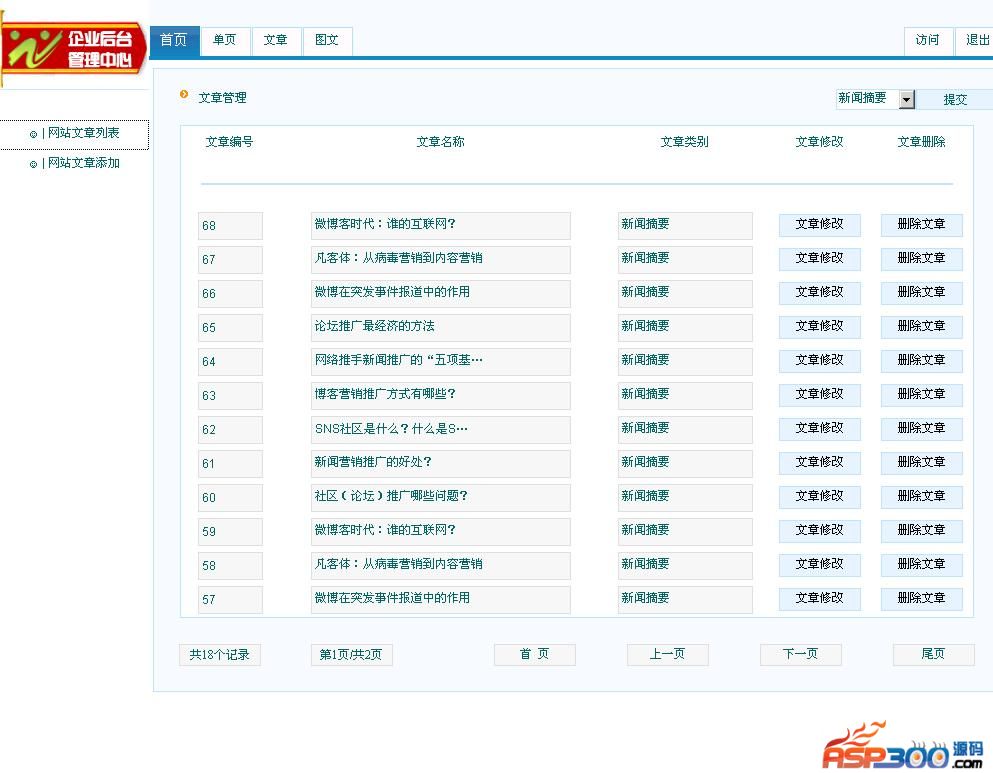993x773 pixels.
Task: Click the 文章名称 column header
Action: (x=440, y=142)
